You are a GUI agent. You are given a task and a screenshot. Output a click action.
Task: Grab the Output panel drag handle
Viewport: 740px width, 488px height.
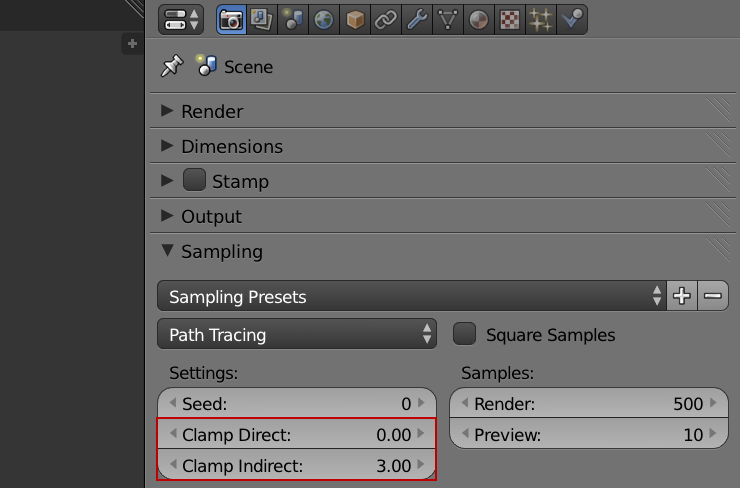tap(718, 215)
